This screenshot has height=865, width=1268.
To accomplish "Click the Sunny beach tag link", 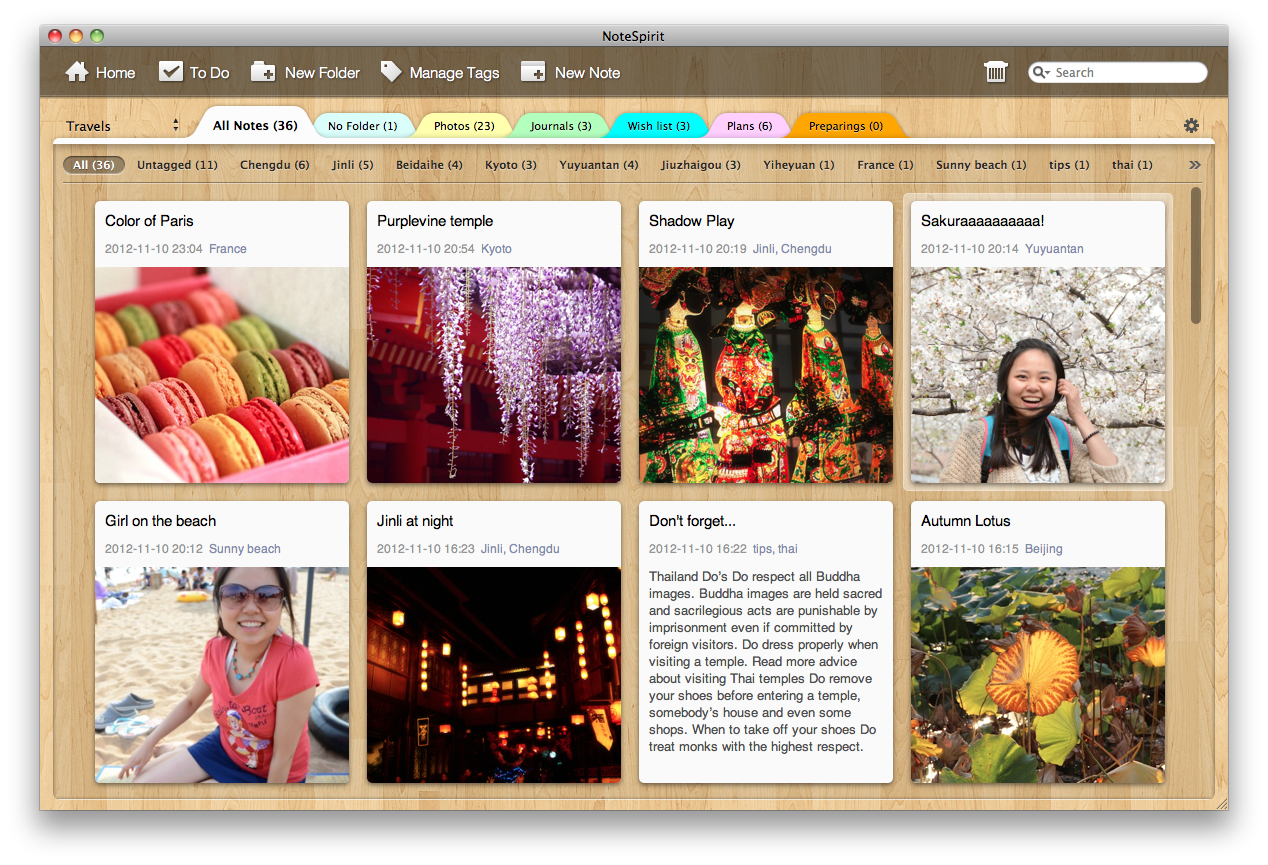I will click(245, 549).
